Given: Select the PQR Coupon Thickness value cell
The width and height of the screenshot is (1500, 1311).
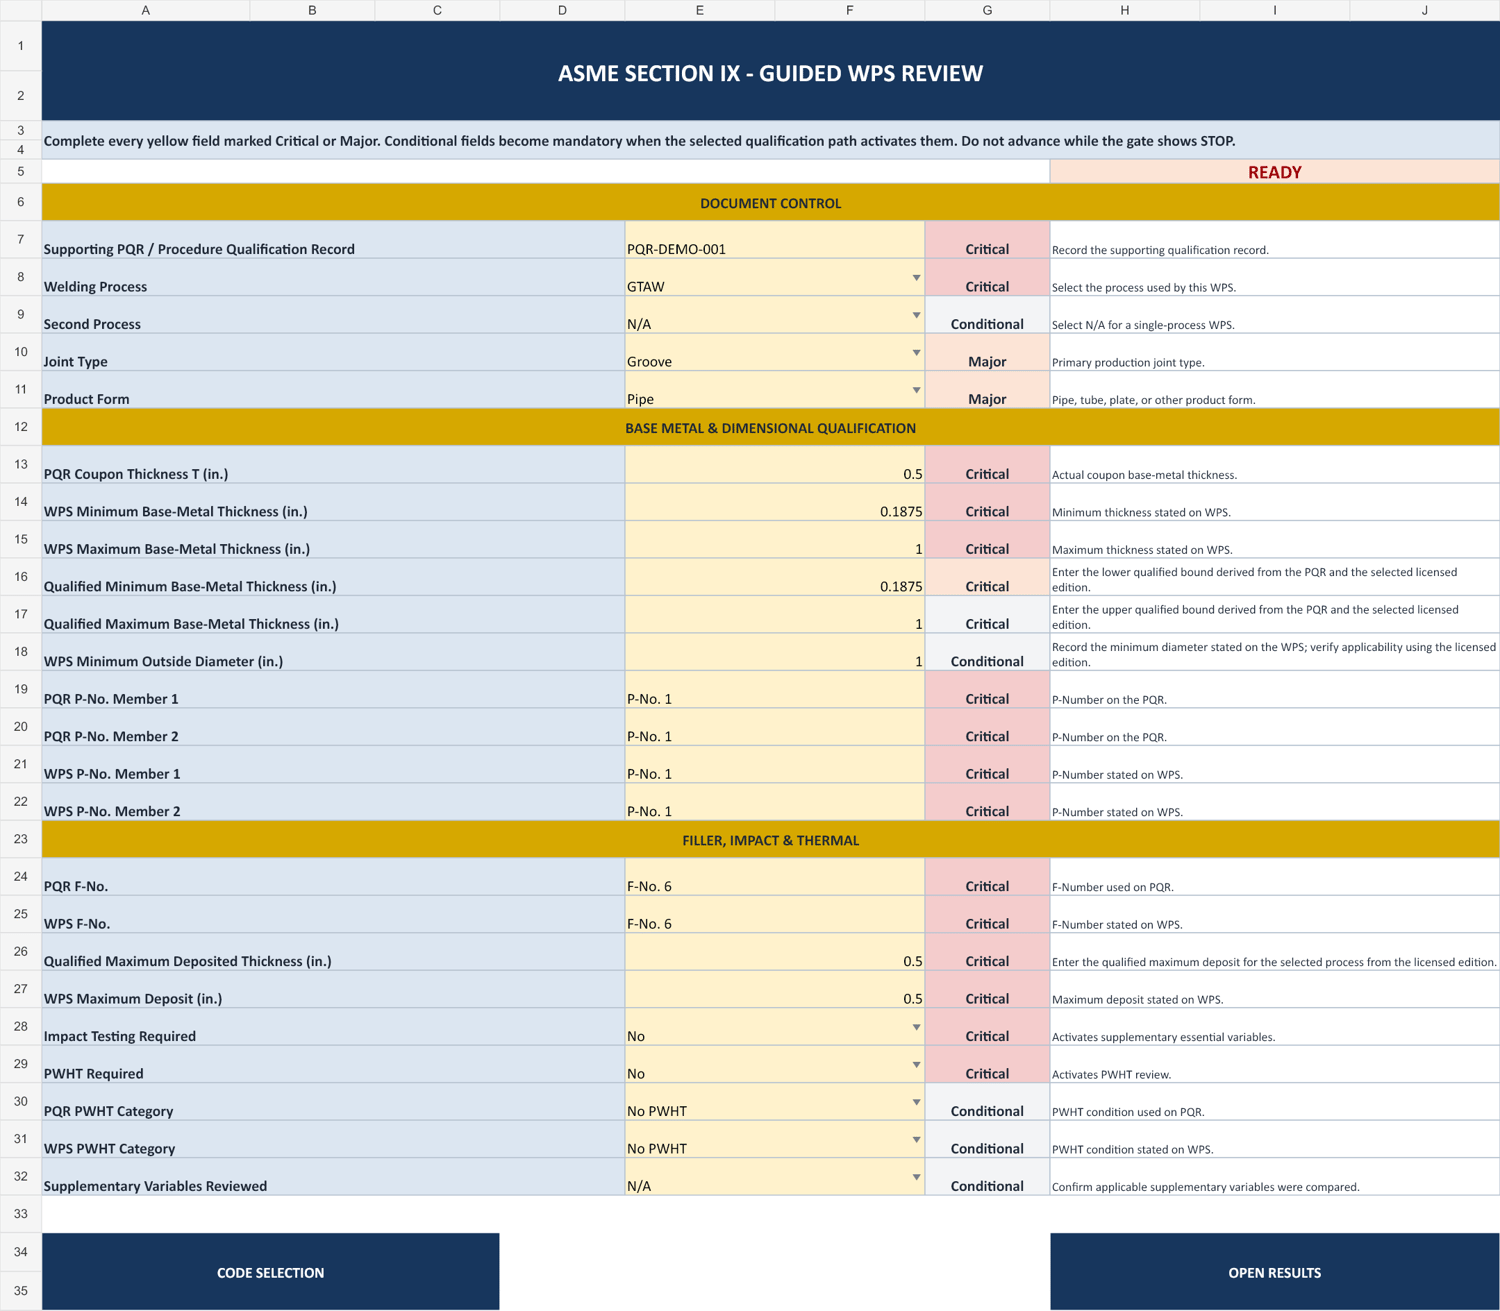Looking at the screenshot, I should [775, 465].
